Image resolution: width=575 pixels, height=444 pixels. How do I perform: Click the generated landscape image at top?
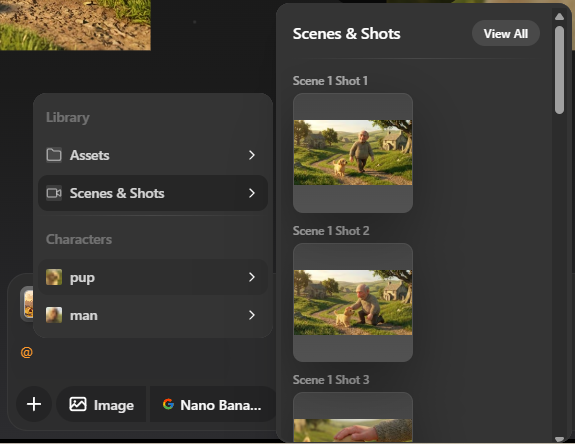coord(75,25)
